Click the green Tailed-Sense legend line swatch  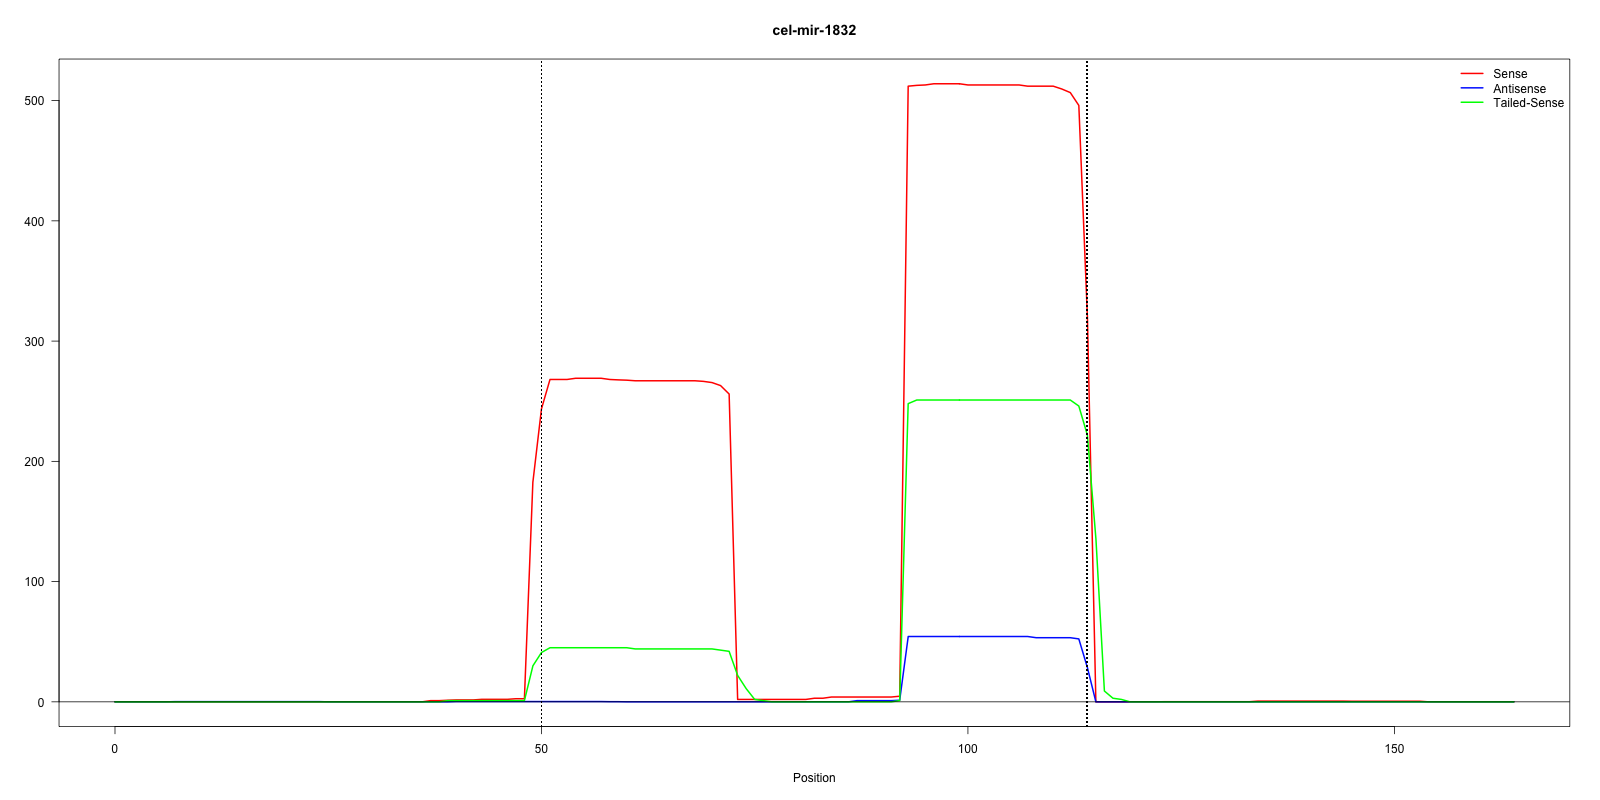(1471, 103)
